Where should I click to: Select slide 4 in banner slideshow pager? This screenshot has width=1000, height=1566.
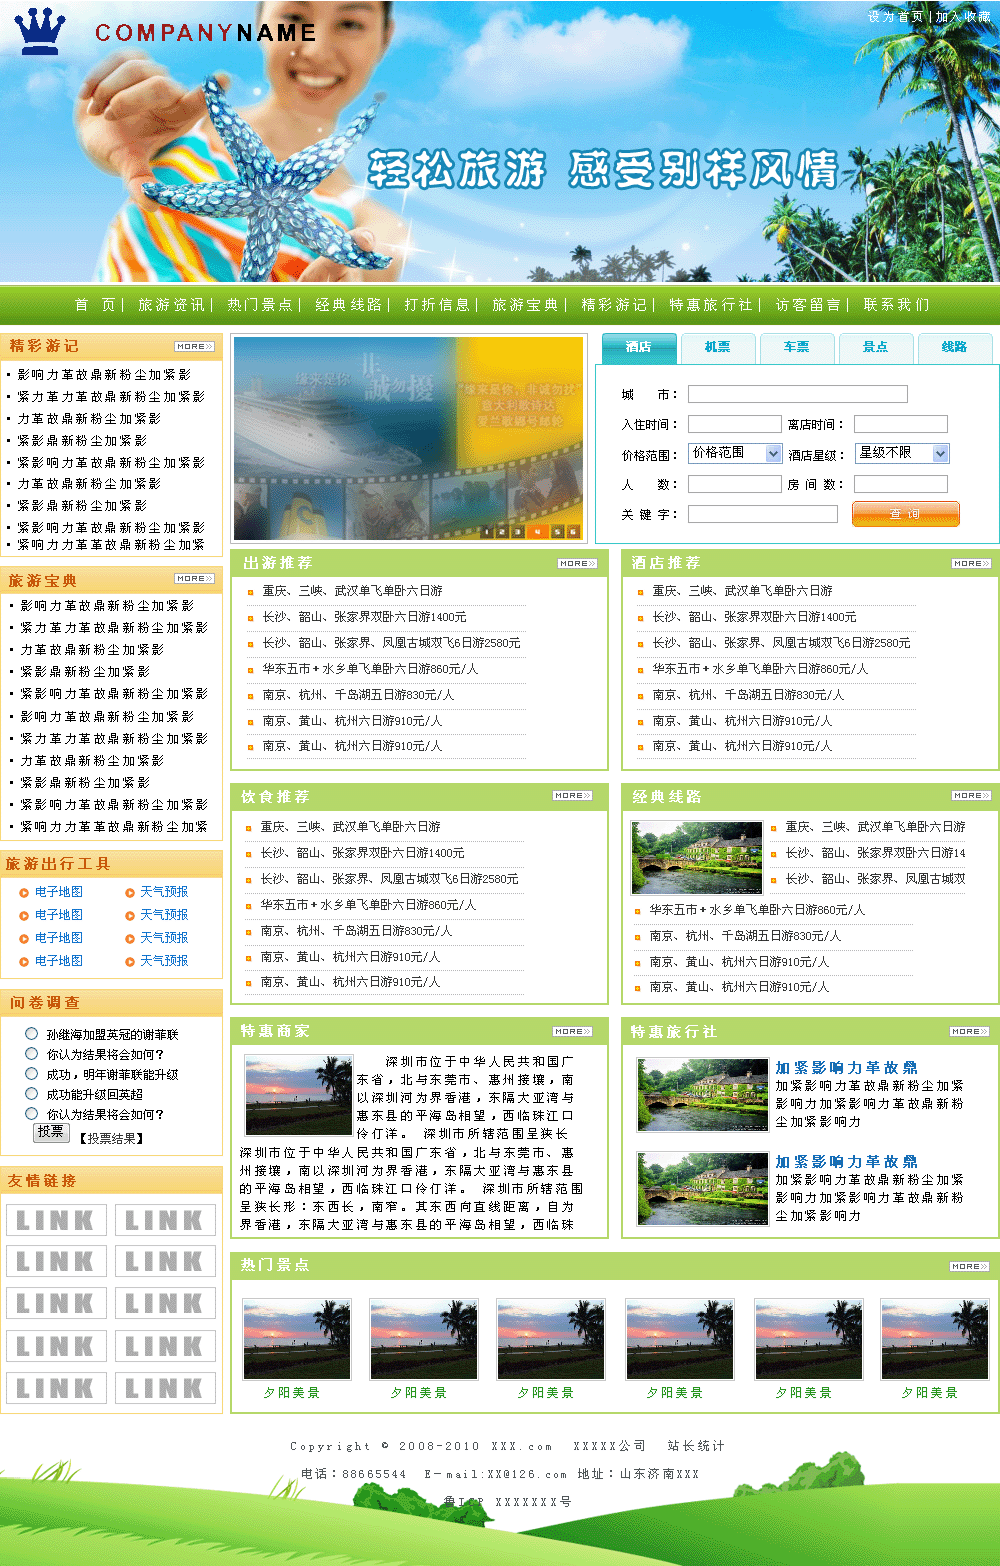[x=538, y=532]
